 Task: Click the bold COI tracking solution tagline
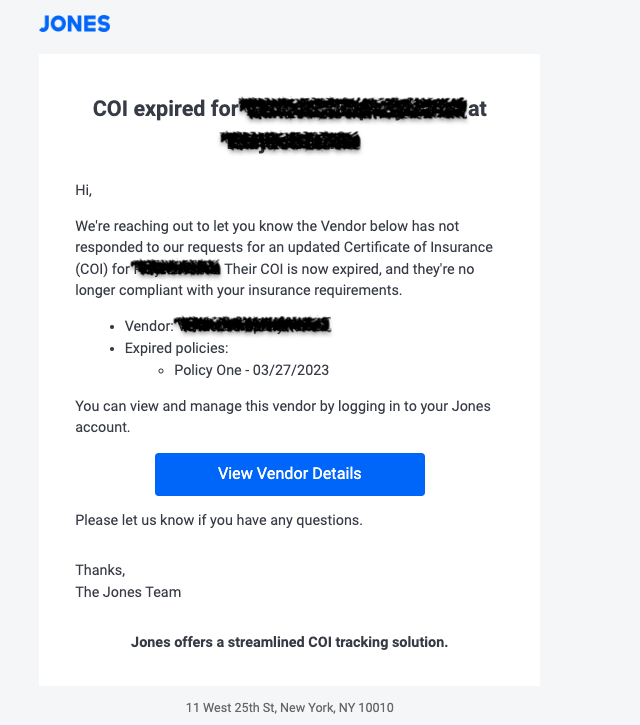pos(289,642)
